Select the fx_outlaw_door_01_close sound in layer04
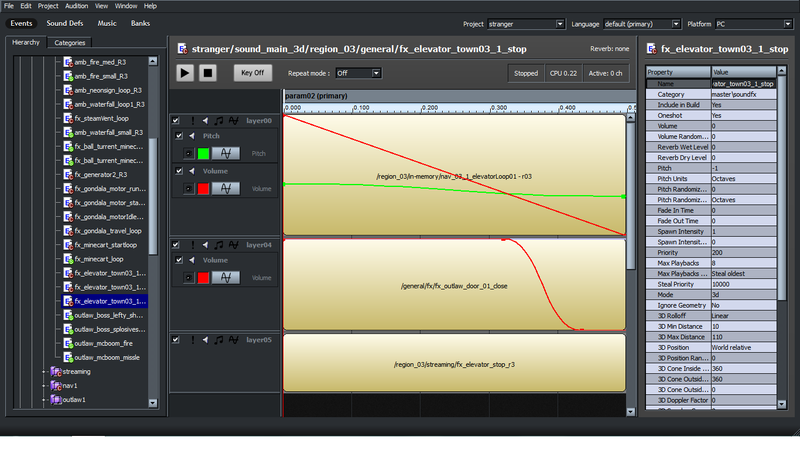 pos(454,286)
